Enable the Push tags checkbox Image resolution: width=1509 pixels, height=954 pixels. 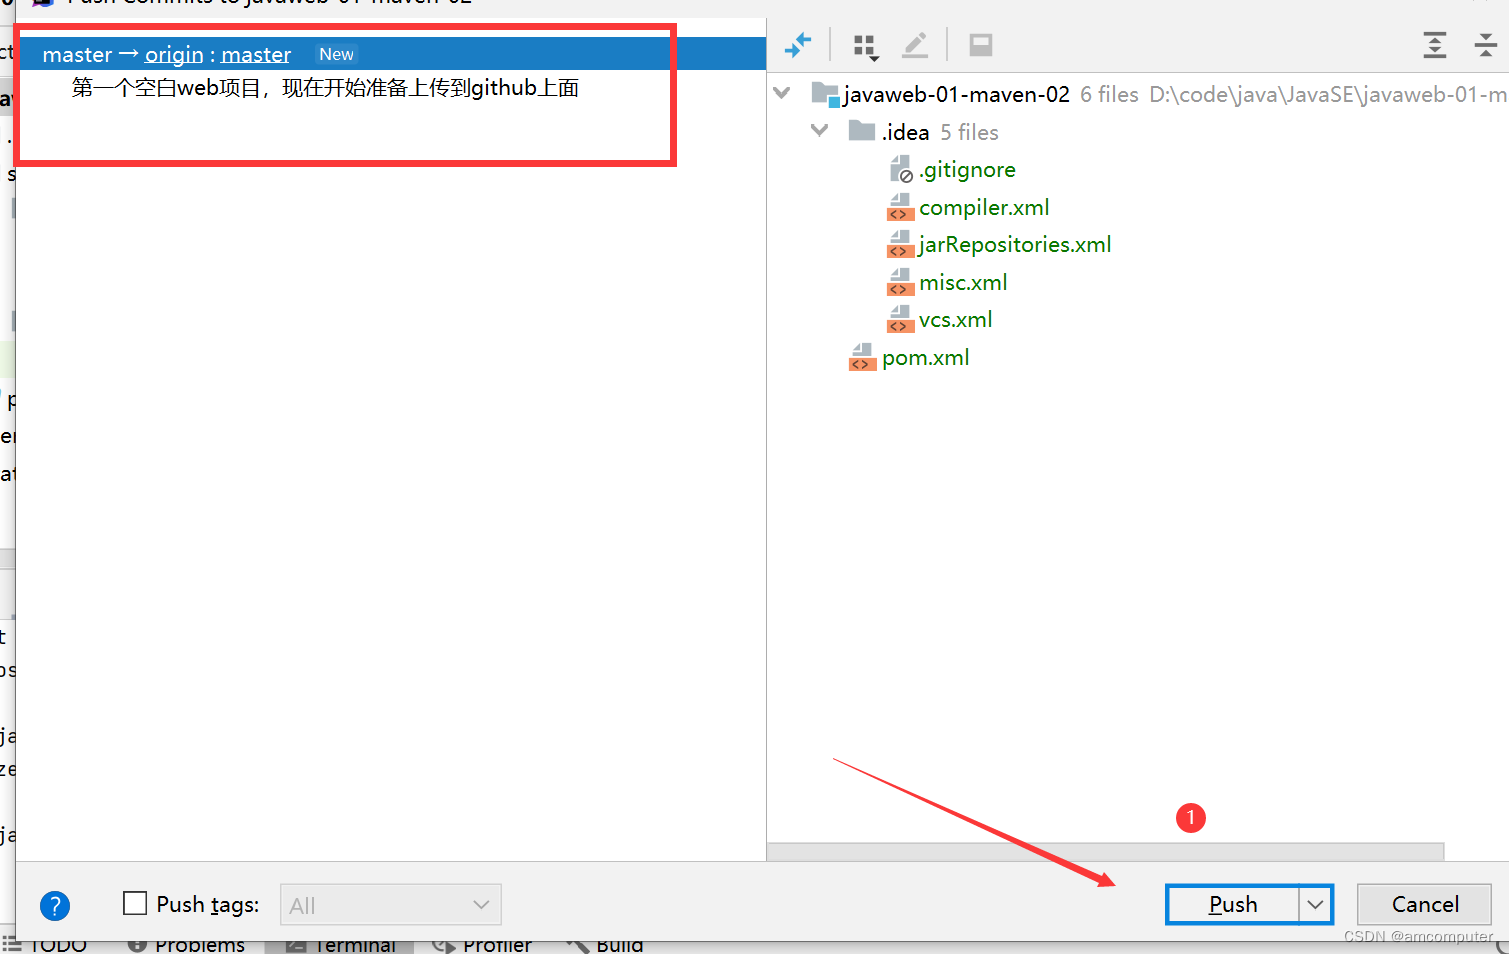pos(135,903)
